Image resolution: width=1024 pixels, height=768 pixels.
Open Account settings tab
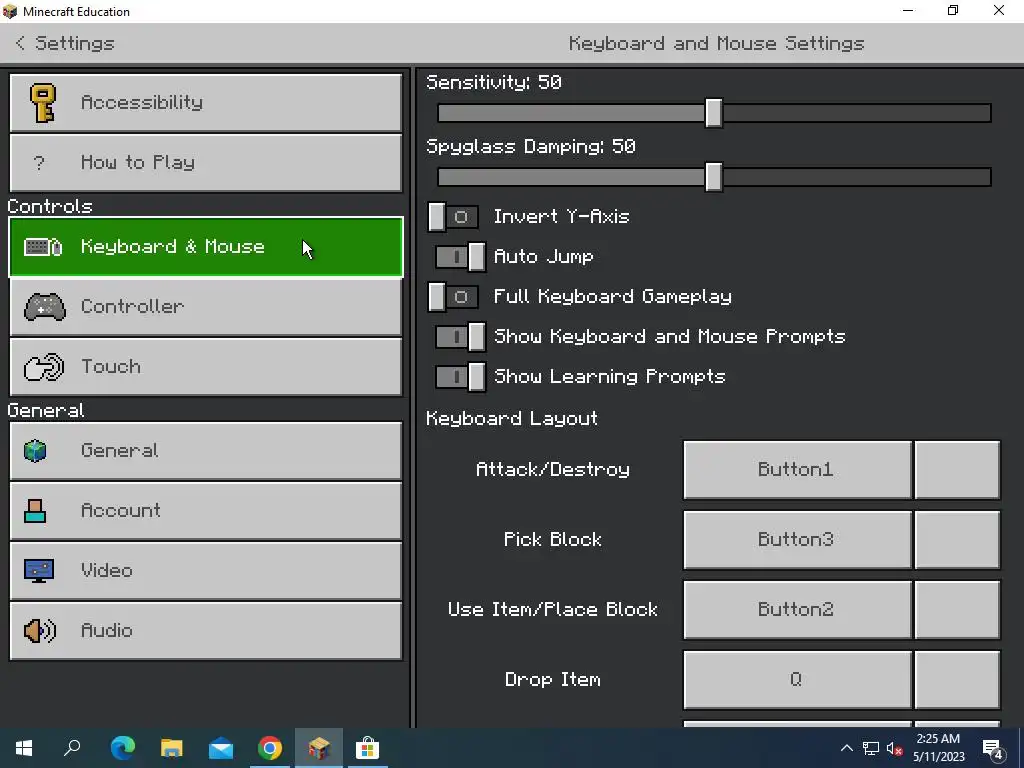point(206,511)
